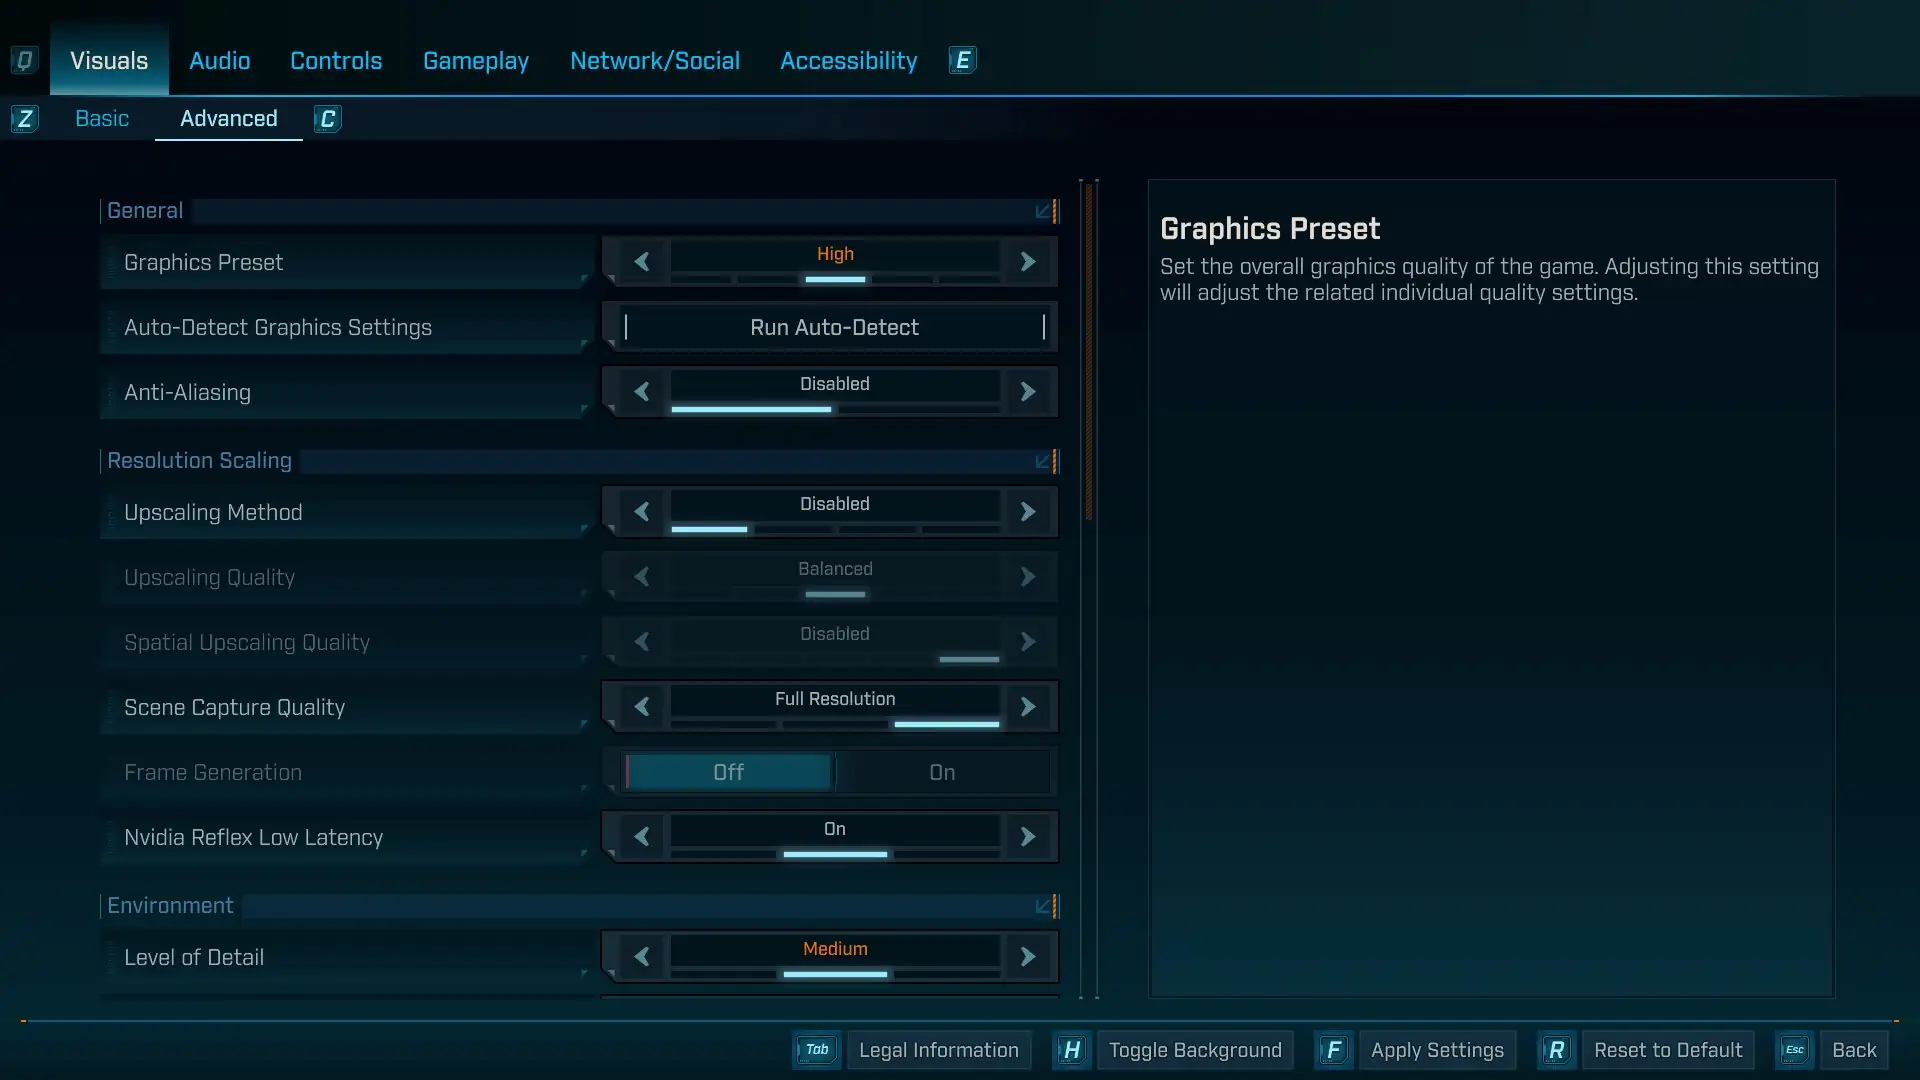This screenshot has width=1920, height=1080.
Task: Click Level of Detail left arrow
Action: (x=642, y=957)
